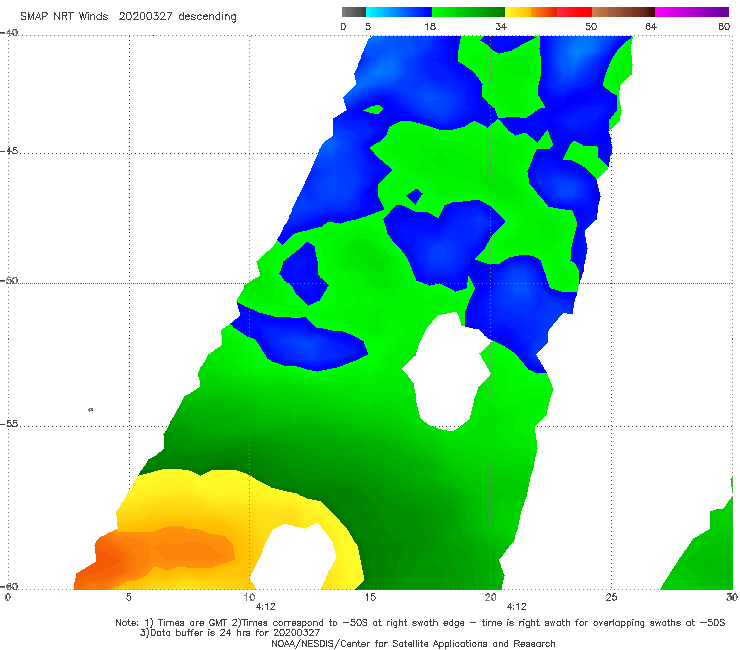Pick the magenta-purple colorbar segment
The height and width of the screenshot is (650, 740).
tap(691, 12)
